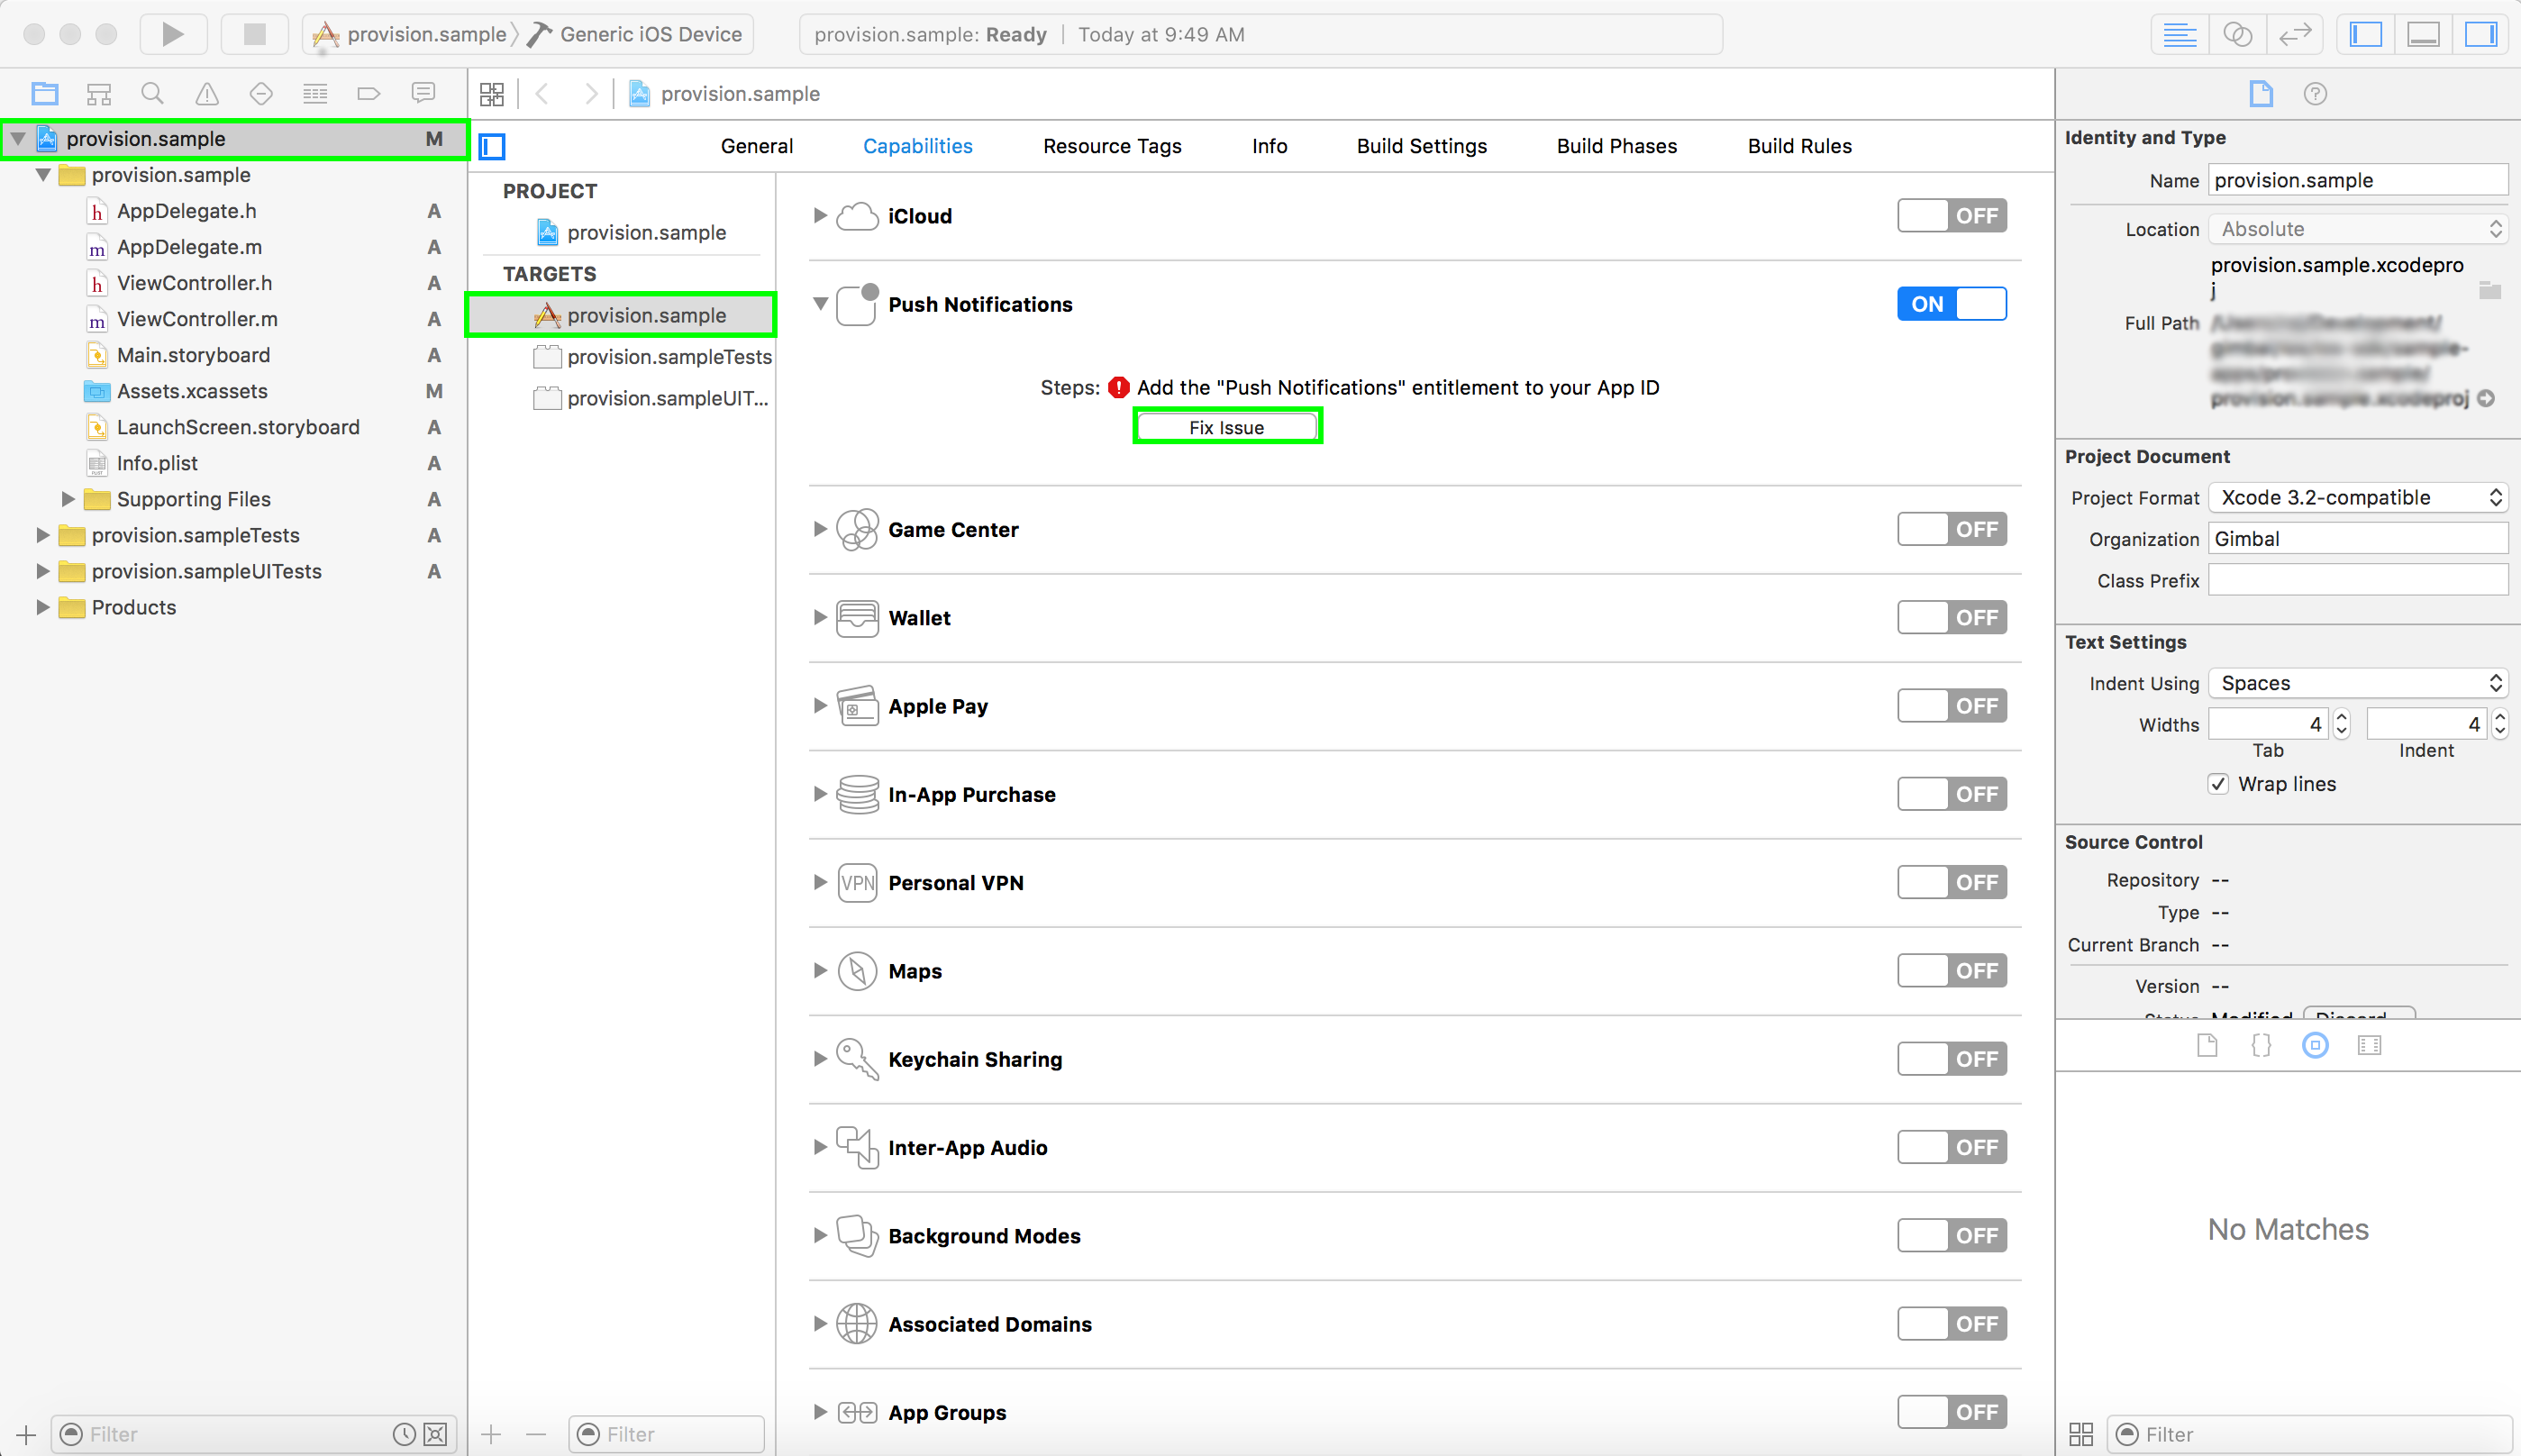Open the Code Snippet library
The image size is (2521, 1456).
2261,1045
